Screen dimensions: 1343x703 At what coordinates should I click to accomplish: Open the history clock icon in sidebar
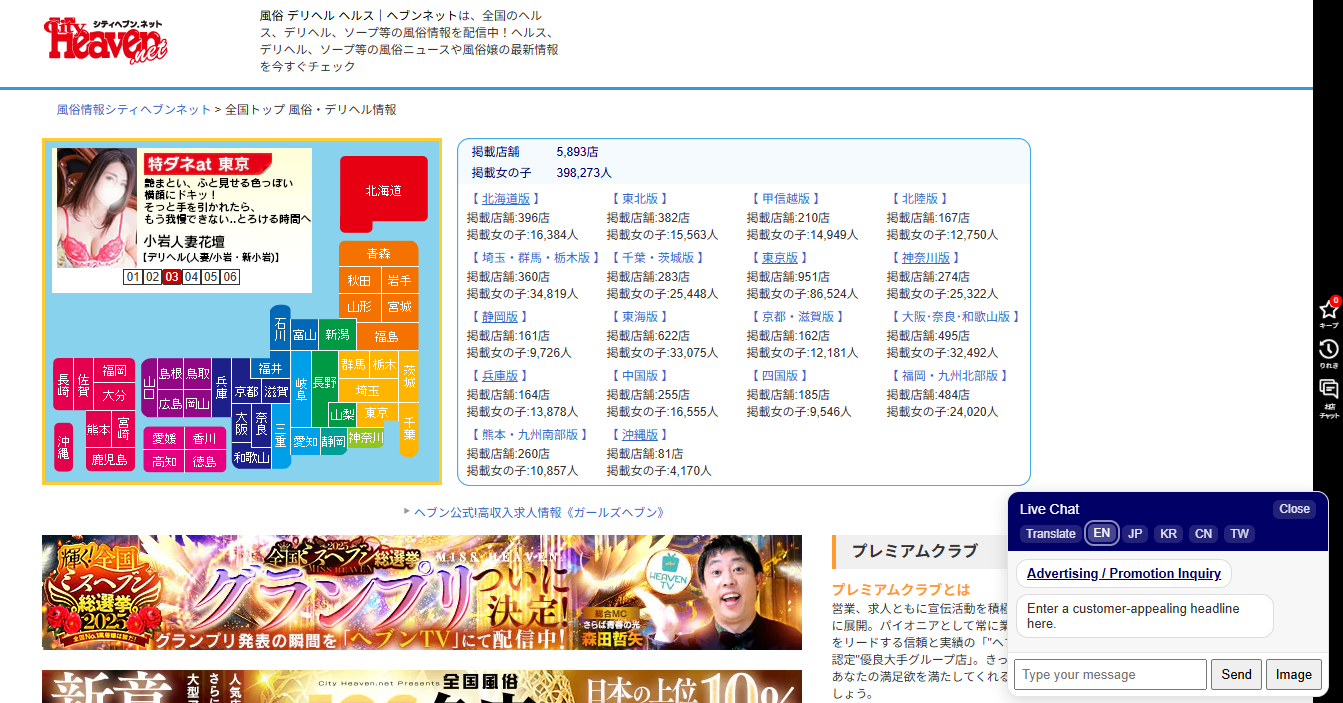click(1328, 351)
